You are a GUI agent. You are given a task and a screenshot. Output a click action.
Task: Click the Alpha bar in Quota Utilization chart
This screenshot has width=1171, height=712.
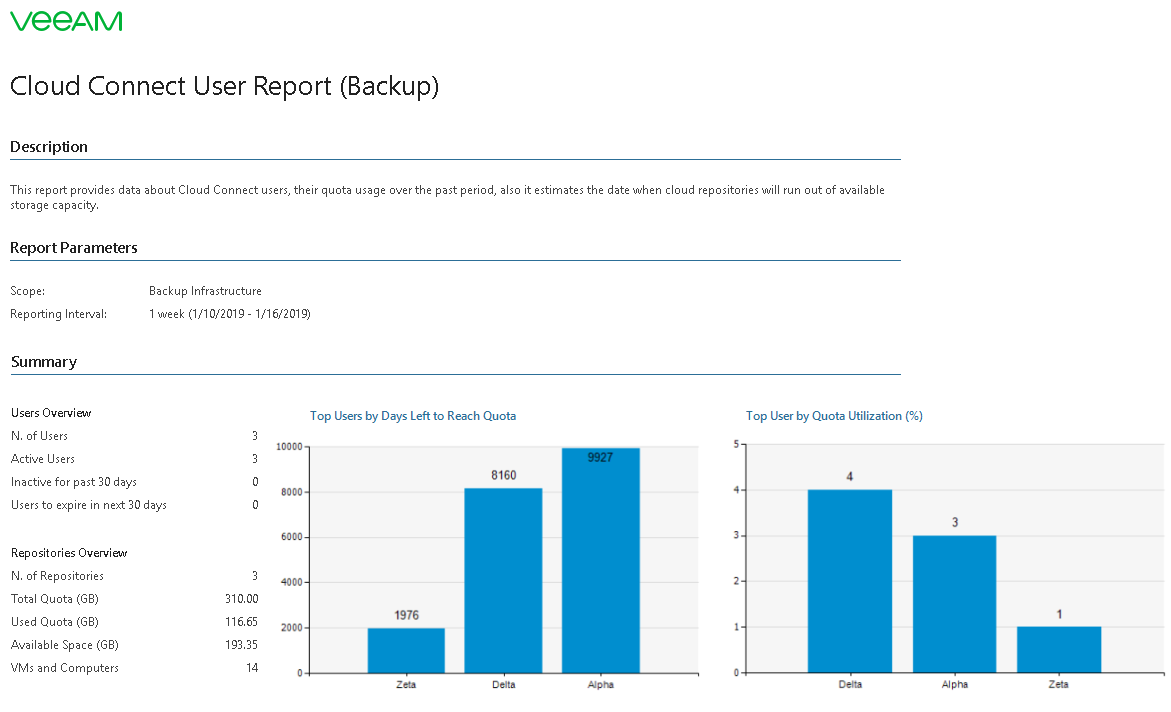(954, 604)
